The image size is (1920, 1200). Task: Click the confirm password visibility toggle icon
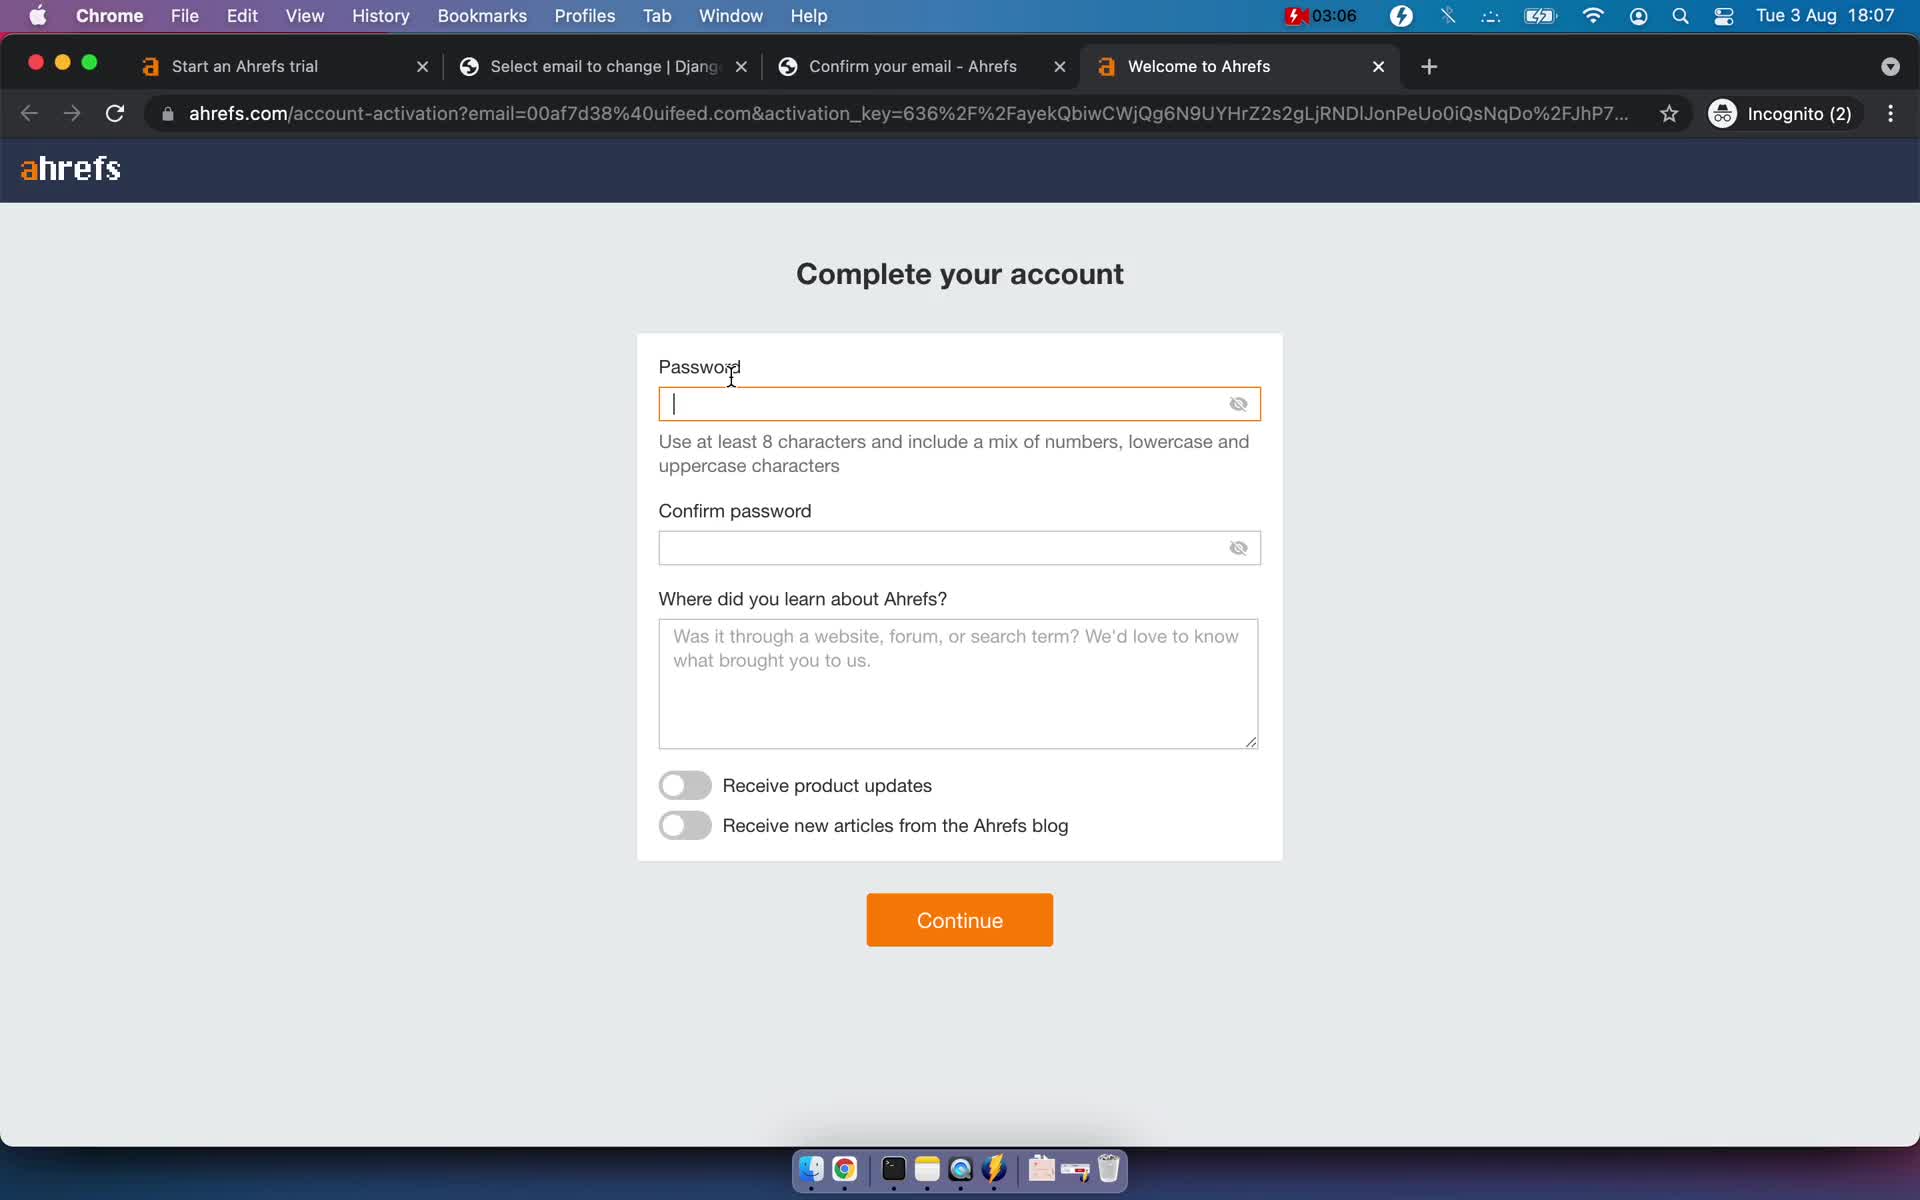(1239, 547)
